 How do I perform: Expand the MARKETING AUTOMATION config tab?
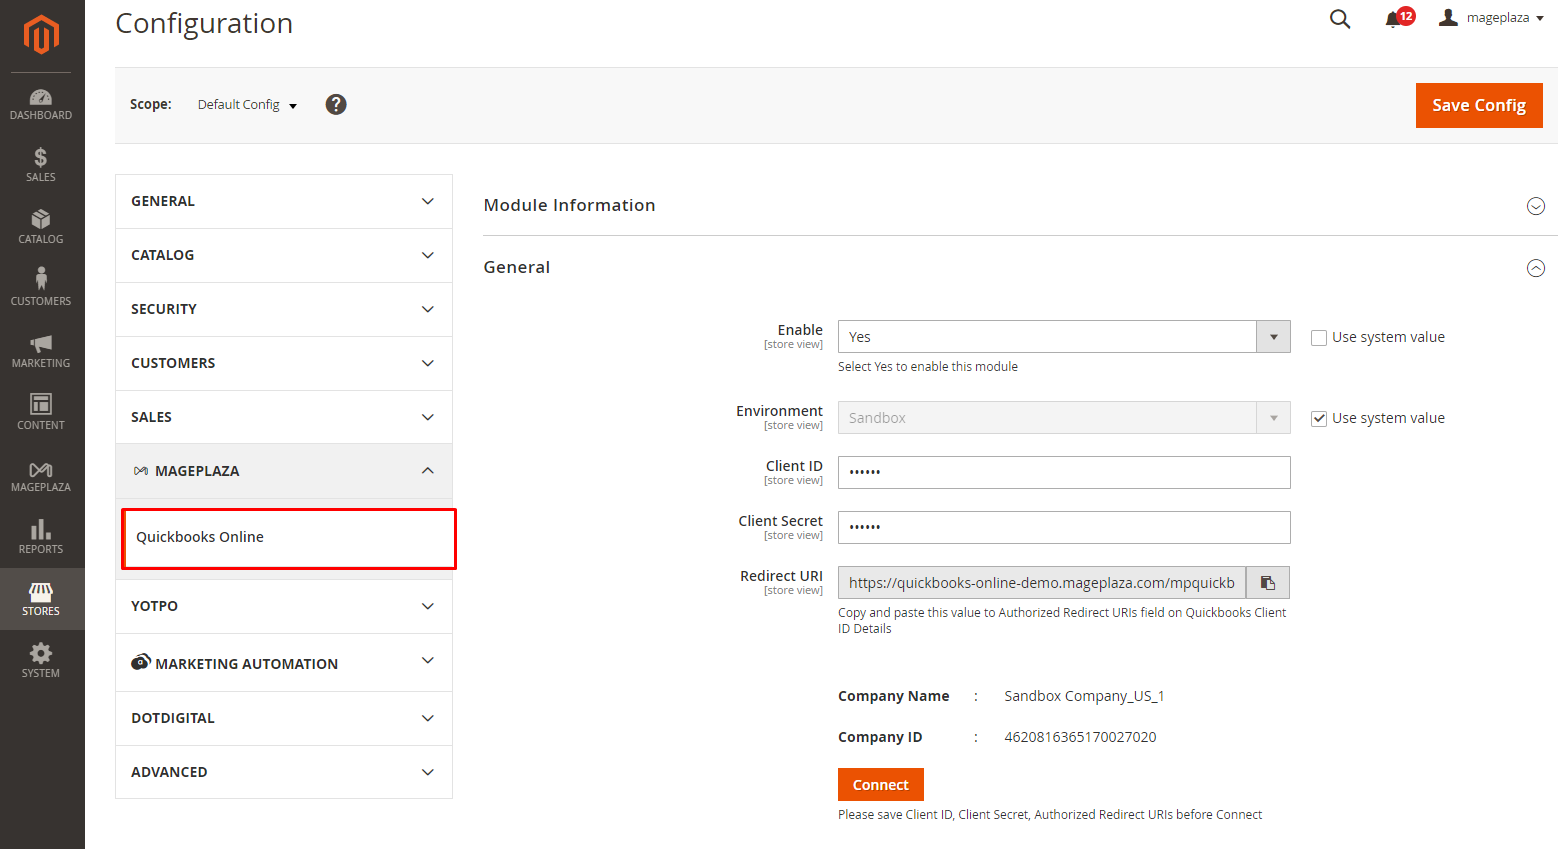284,663
